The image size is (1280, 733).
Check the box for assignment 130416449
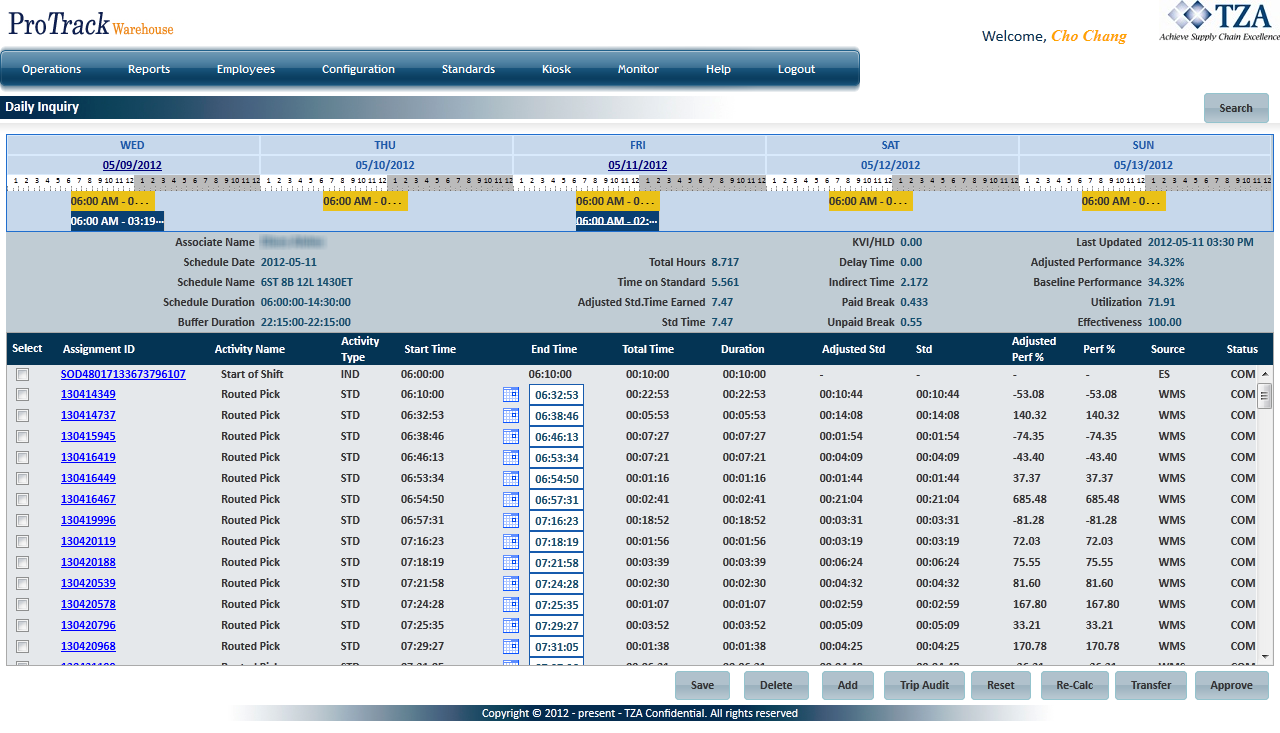click(x=22, y=479)
